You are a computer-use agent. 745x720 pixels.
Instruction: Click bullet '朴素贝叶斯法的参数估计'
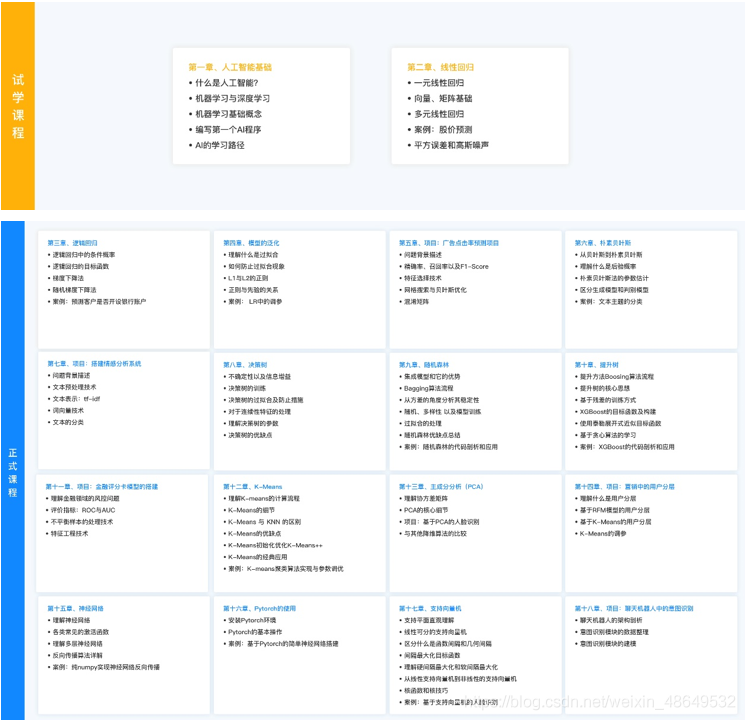click(x=614, y=278)
